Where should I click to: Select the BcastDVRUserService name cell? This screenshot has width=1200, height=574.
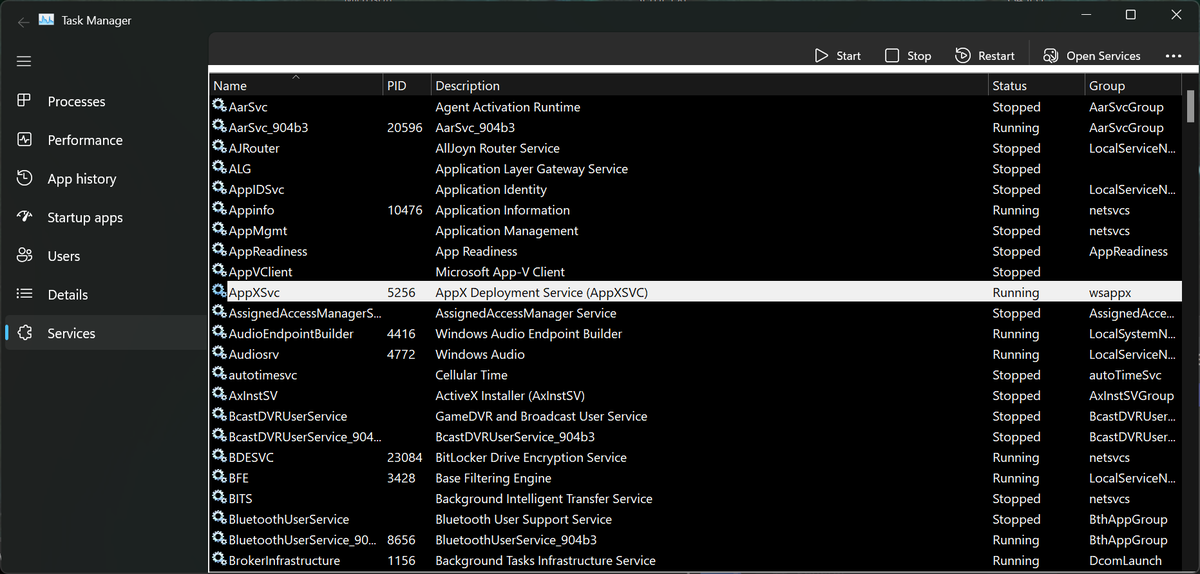[x=288, y=416]
